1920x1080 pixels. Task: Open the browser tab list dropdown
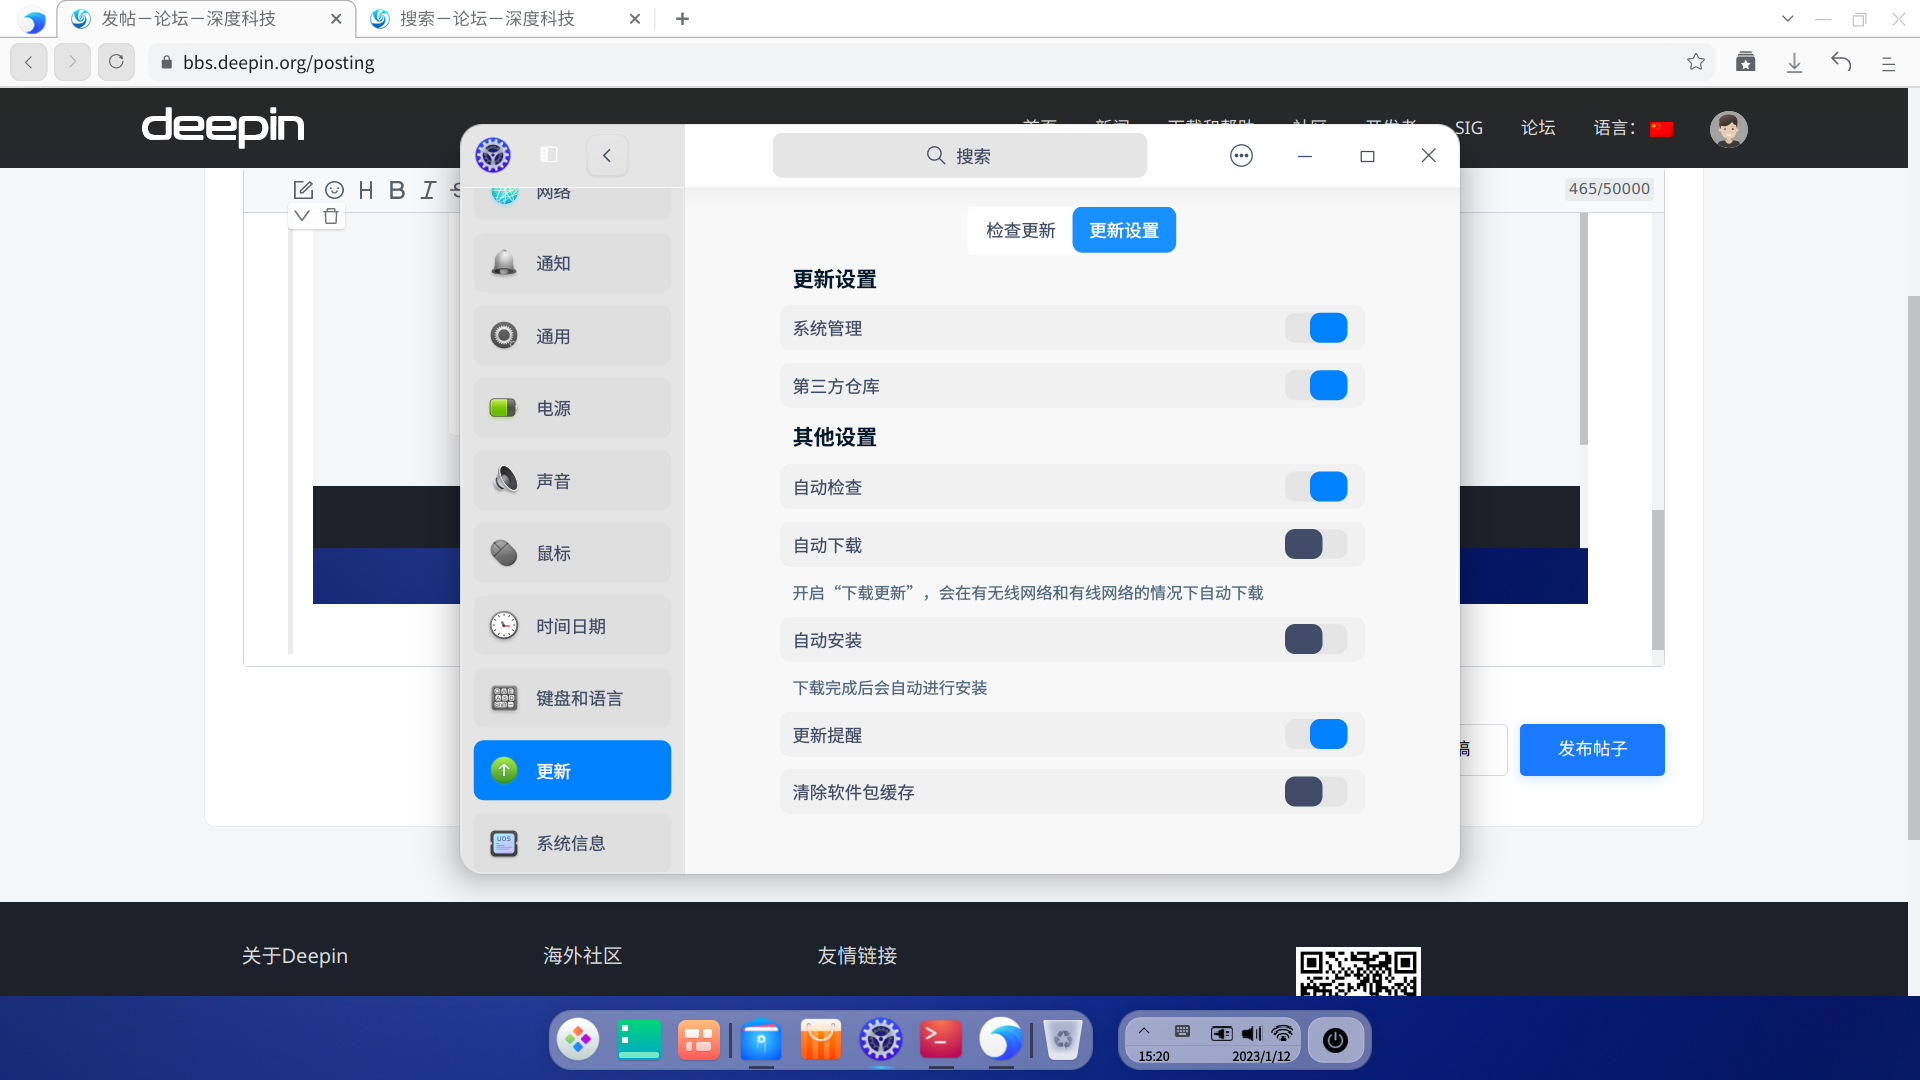pos(1788,19)
